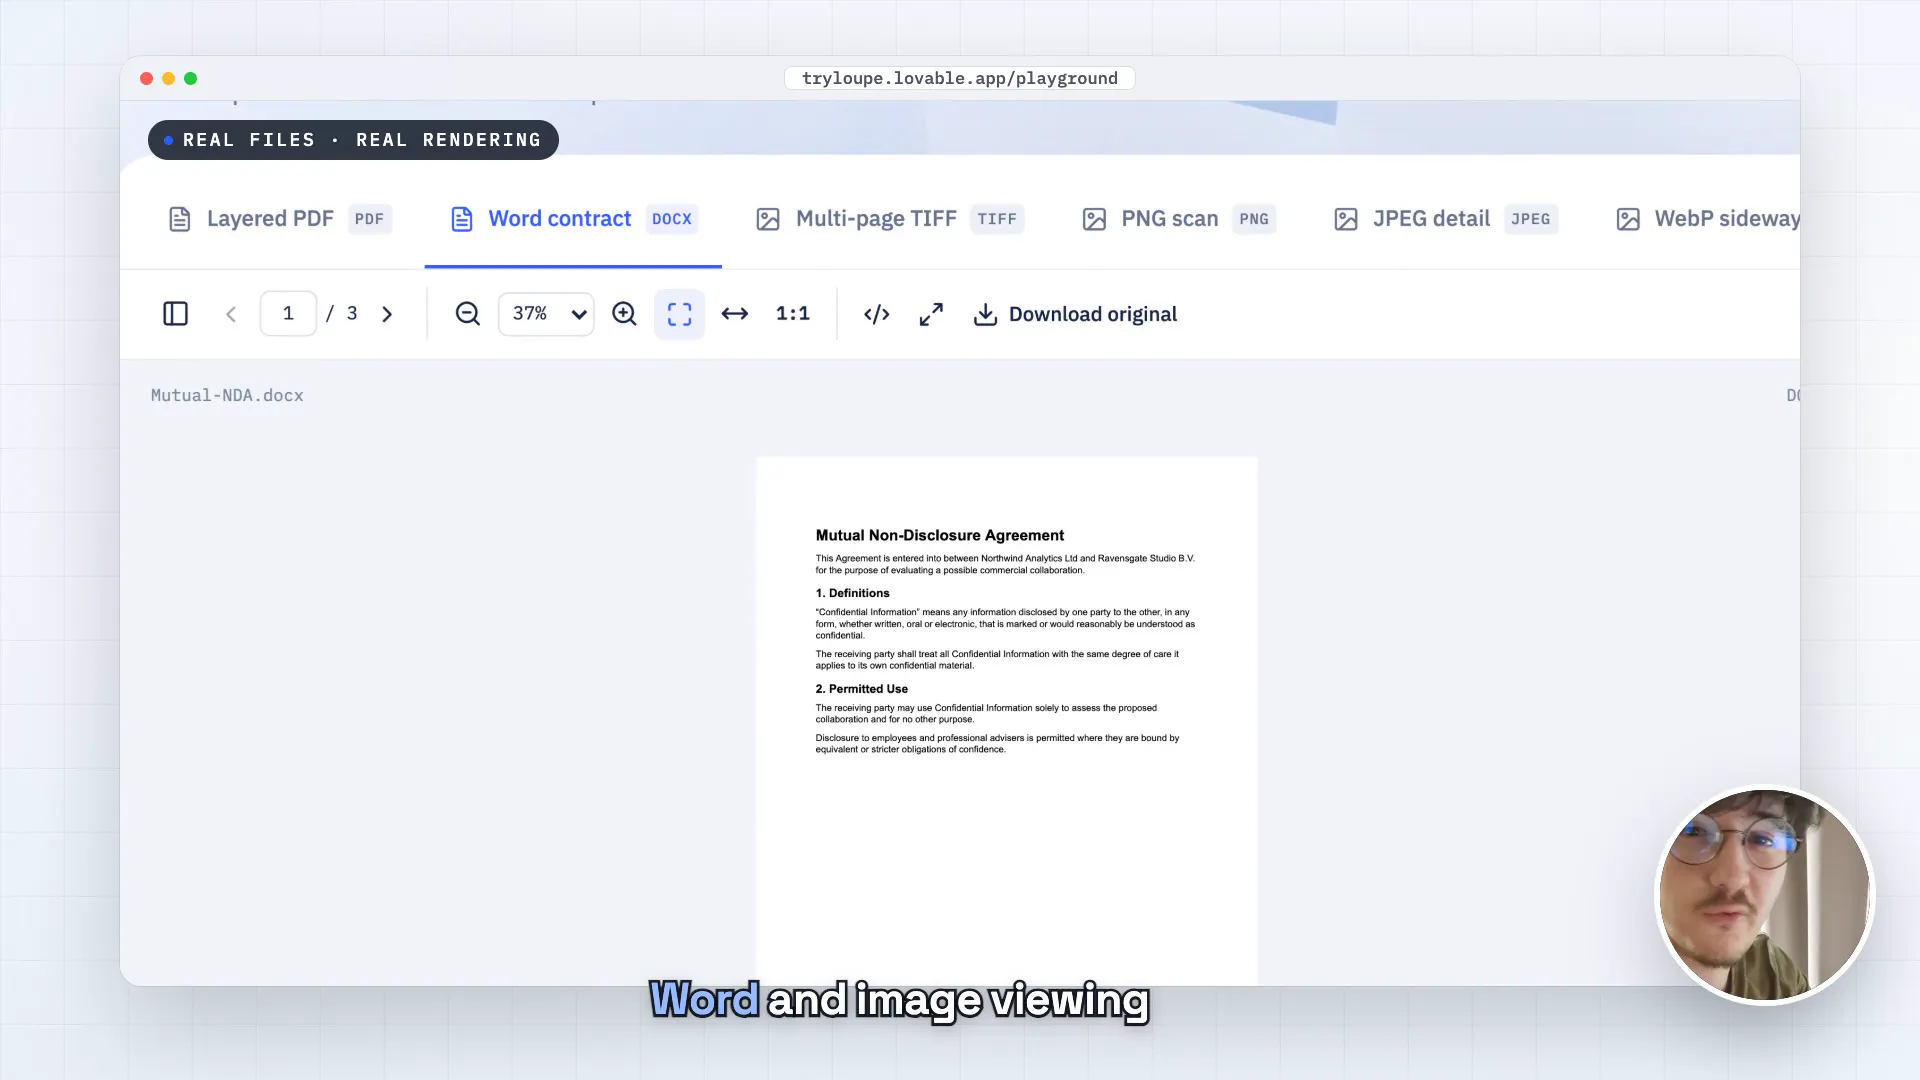Click the green maximize window button

click(190, 78)
